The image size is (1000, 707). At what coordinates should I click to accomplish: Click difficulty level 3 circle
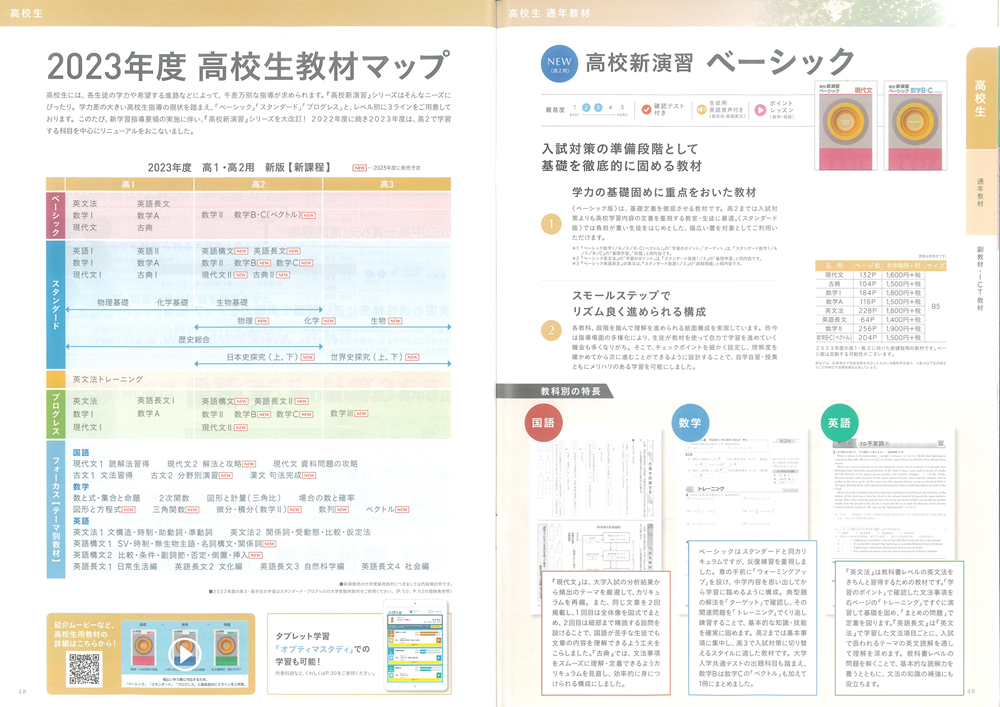pyautogui.click(x=598, y=108)
